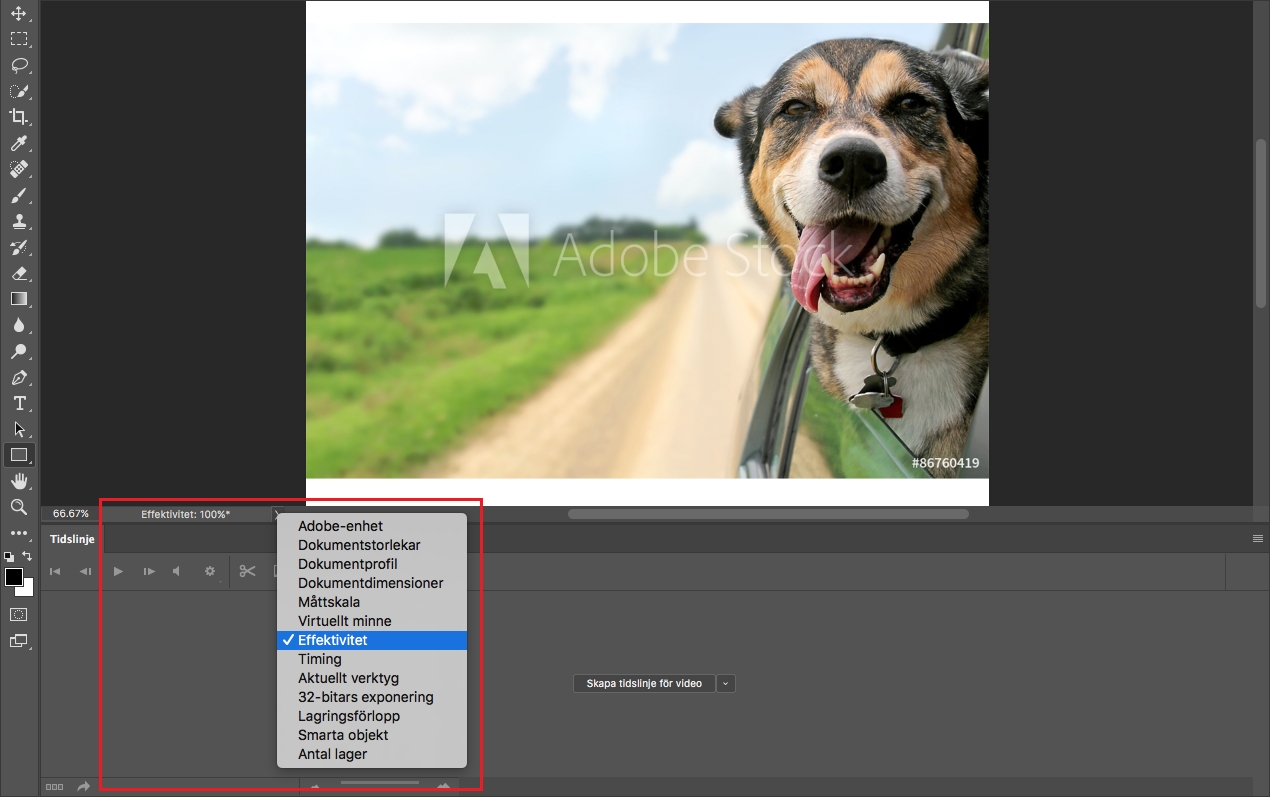This screenshot has height=797, width=1270.
Task: Switch to the Tidslinje panel tab
Action: pos(72,539)
